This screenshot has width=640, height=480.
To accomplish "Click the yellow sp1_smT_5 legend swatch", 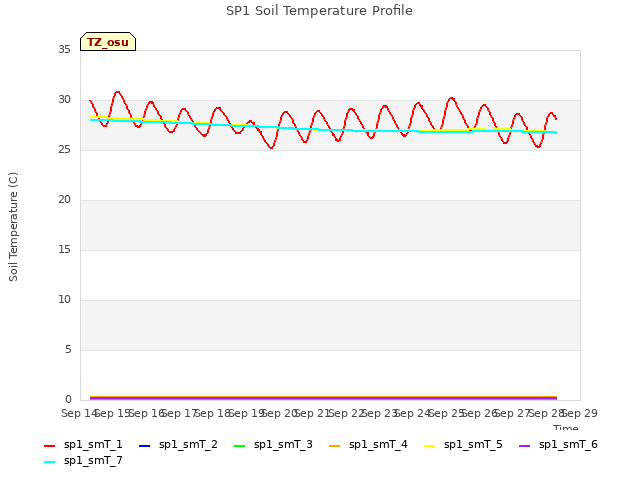I will [429, 446].
